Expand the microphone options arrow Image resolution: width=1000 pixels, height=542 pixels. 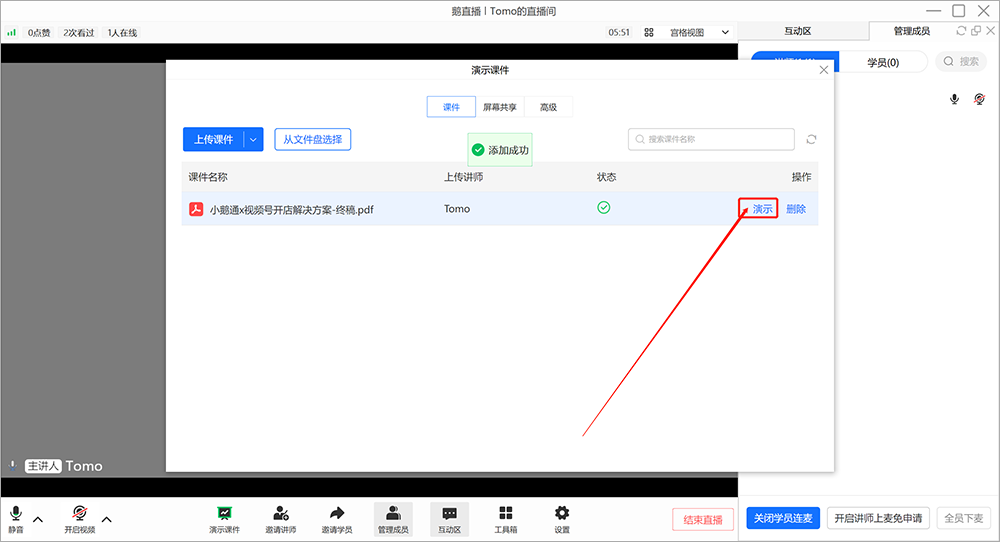point(38,519)
